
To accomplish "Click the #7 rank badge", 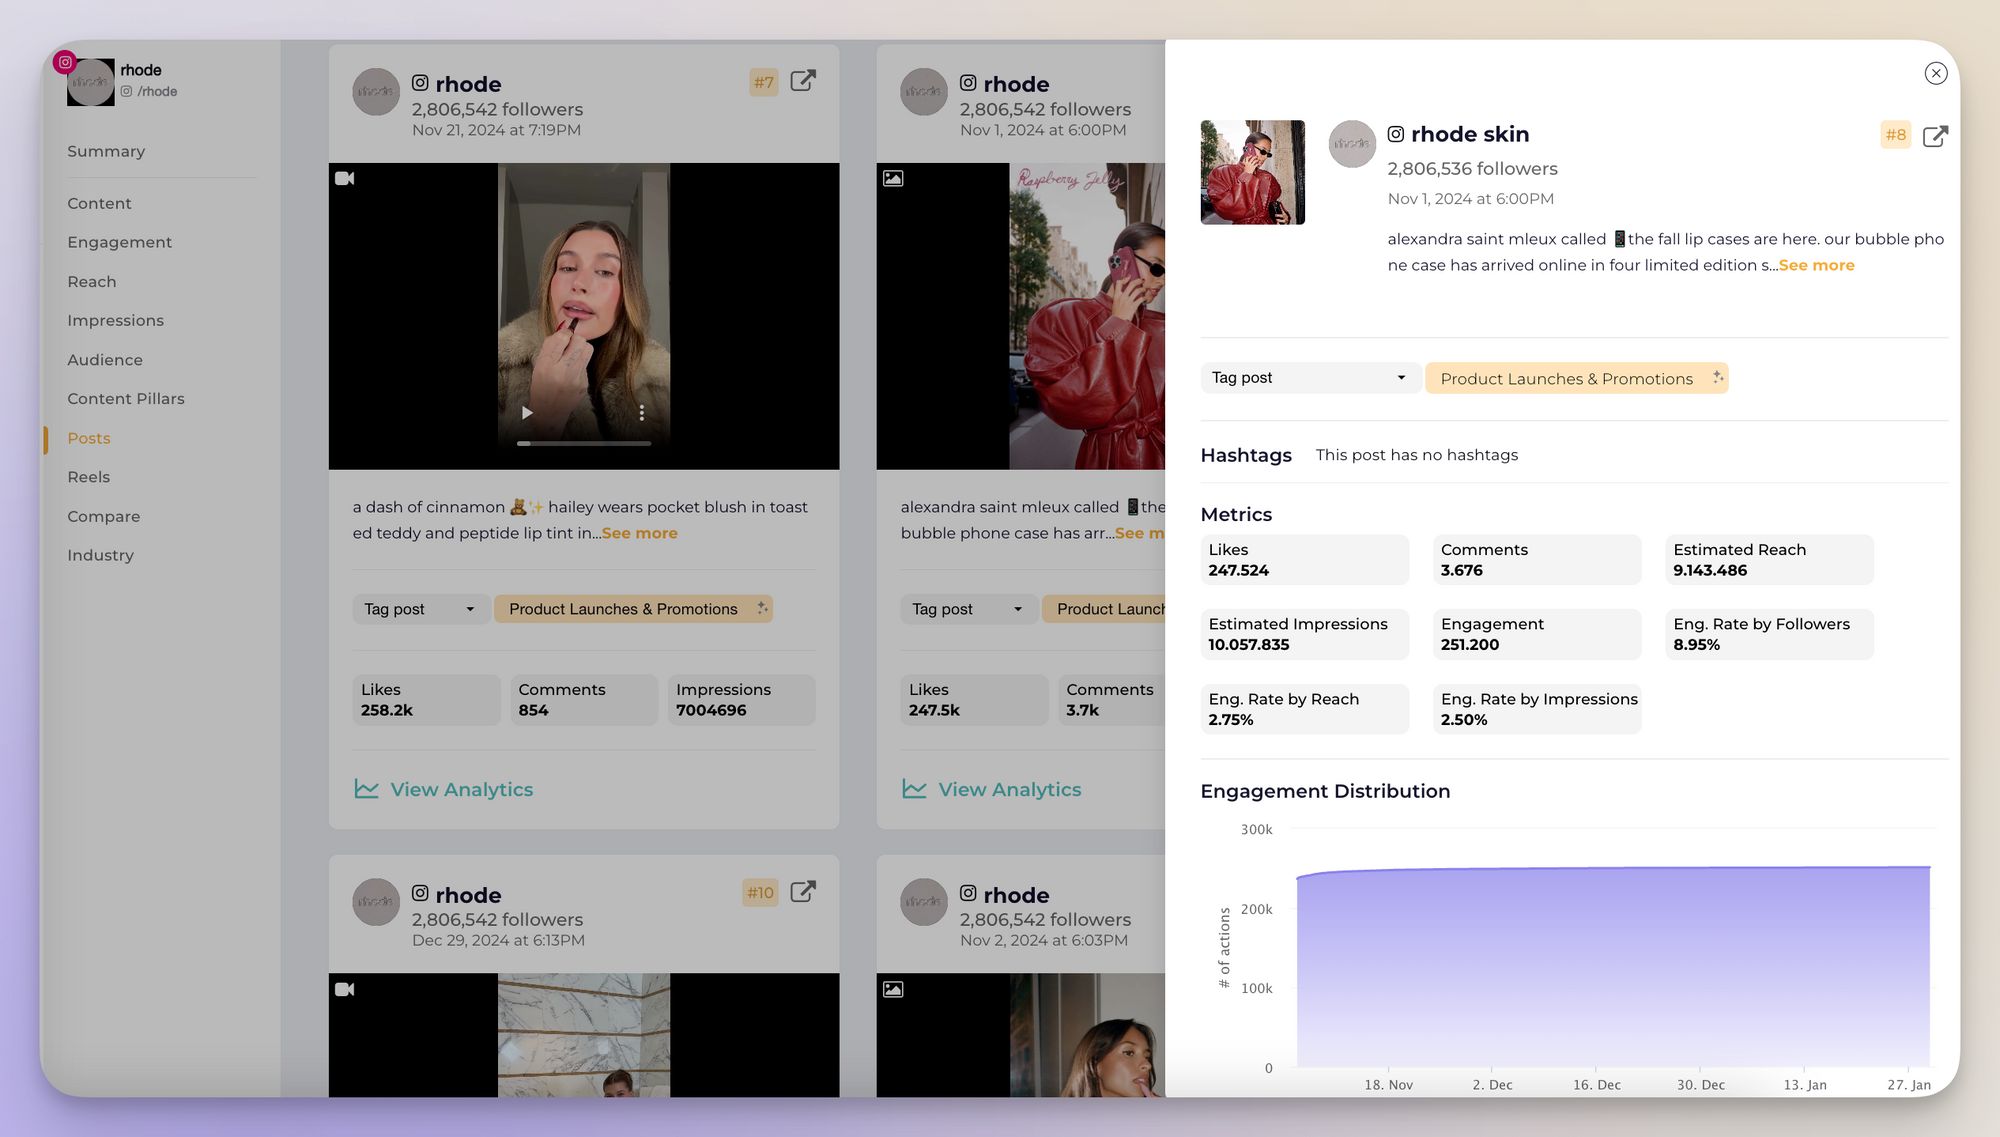I will click(764, 82).
